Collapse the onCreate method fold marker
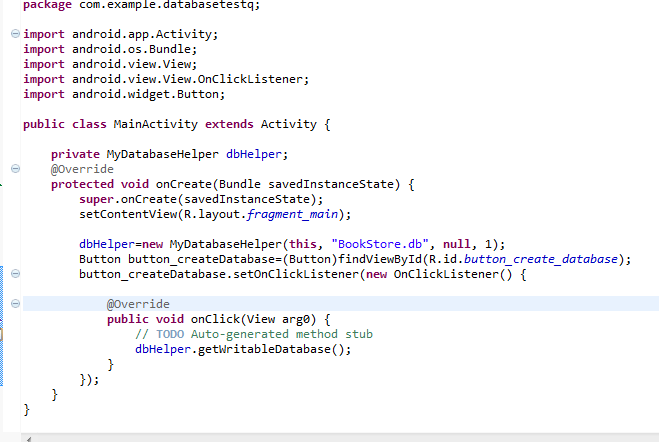659x442 pixels. point(15,169)
